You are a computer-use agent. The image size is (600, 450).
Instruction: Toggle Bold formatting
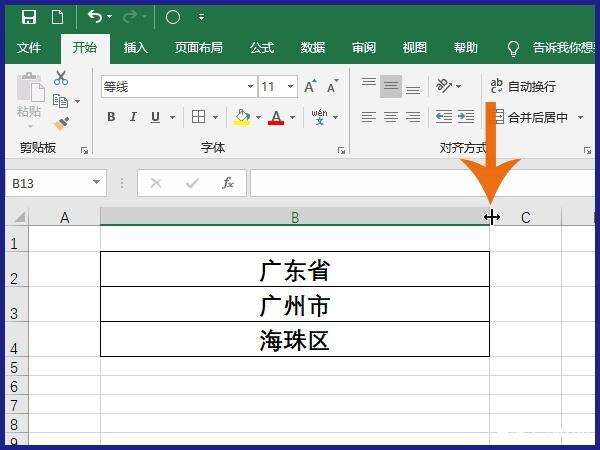point(111,117)
